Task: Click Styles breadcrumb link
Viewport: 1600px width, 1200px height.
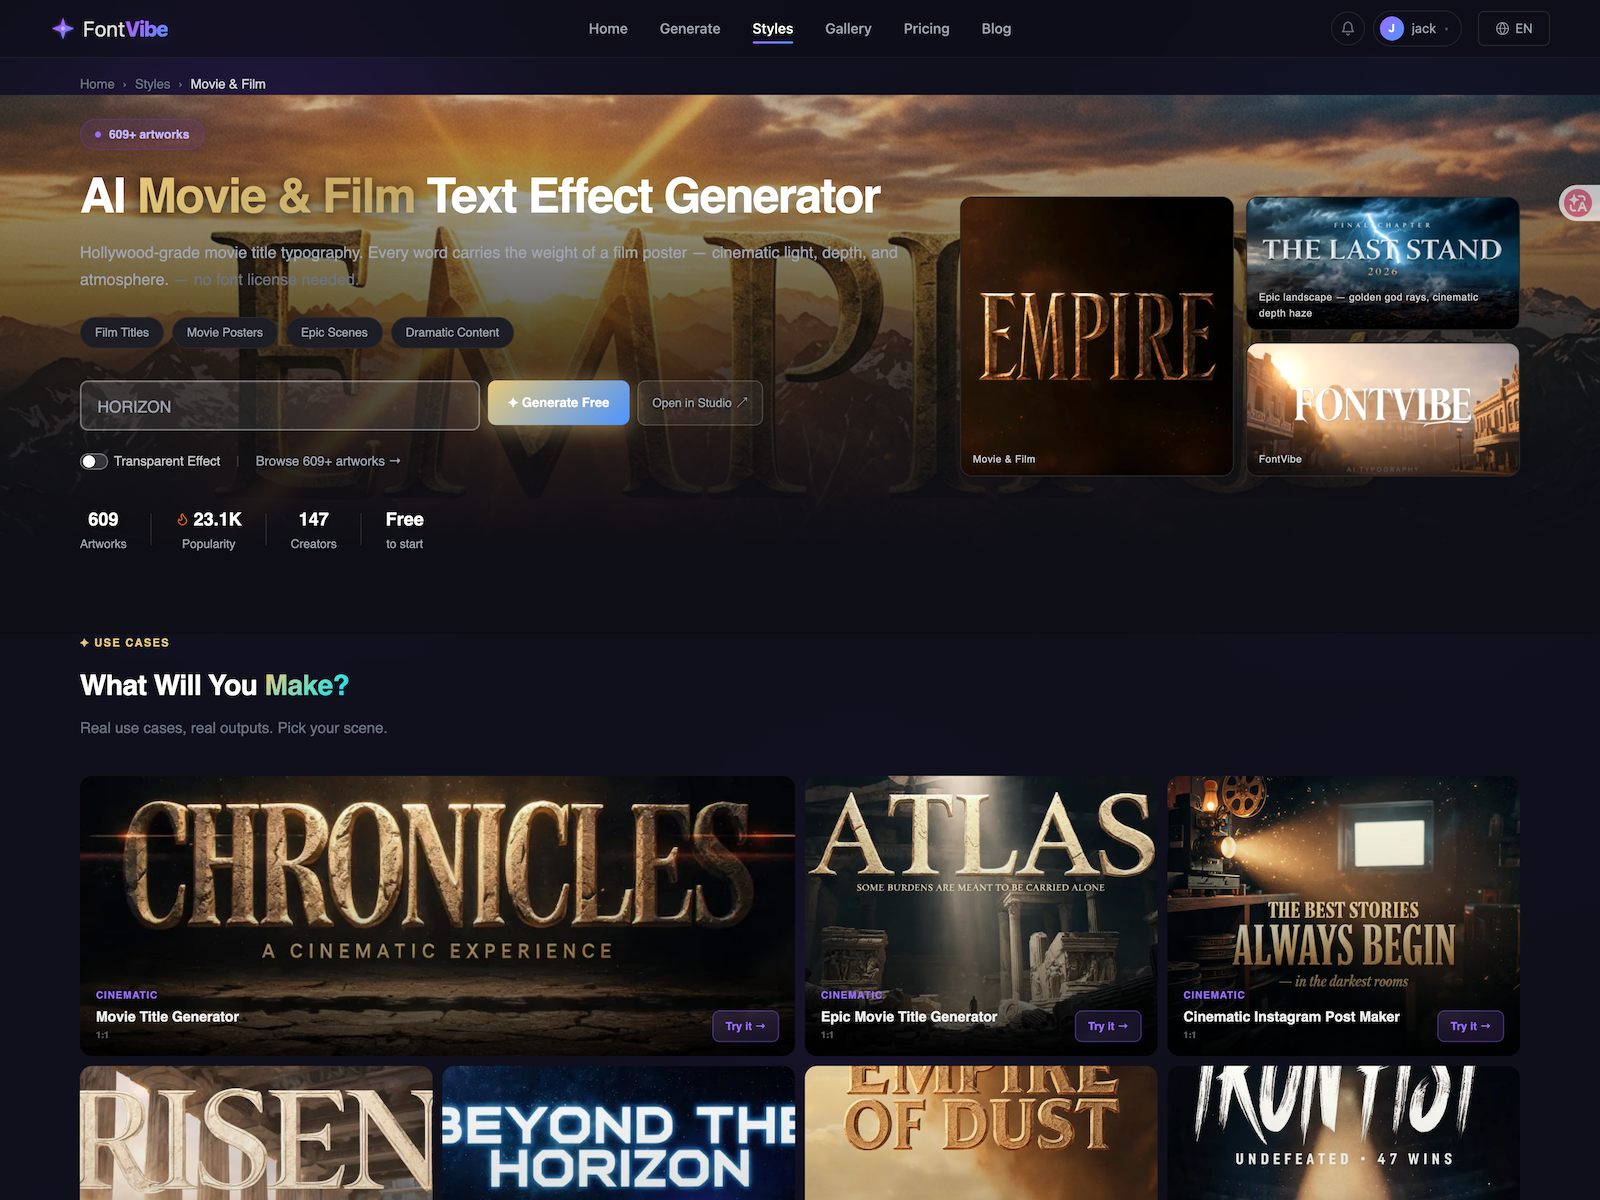Action: 152,84
